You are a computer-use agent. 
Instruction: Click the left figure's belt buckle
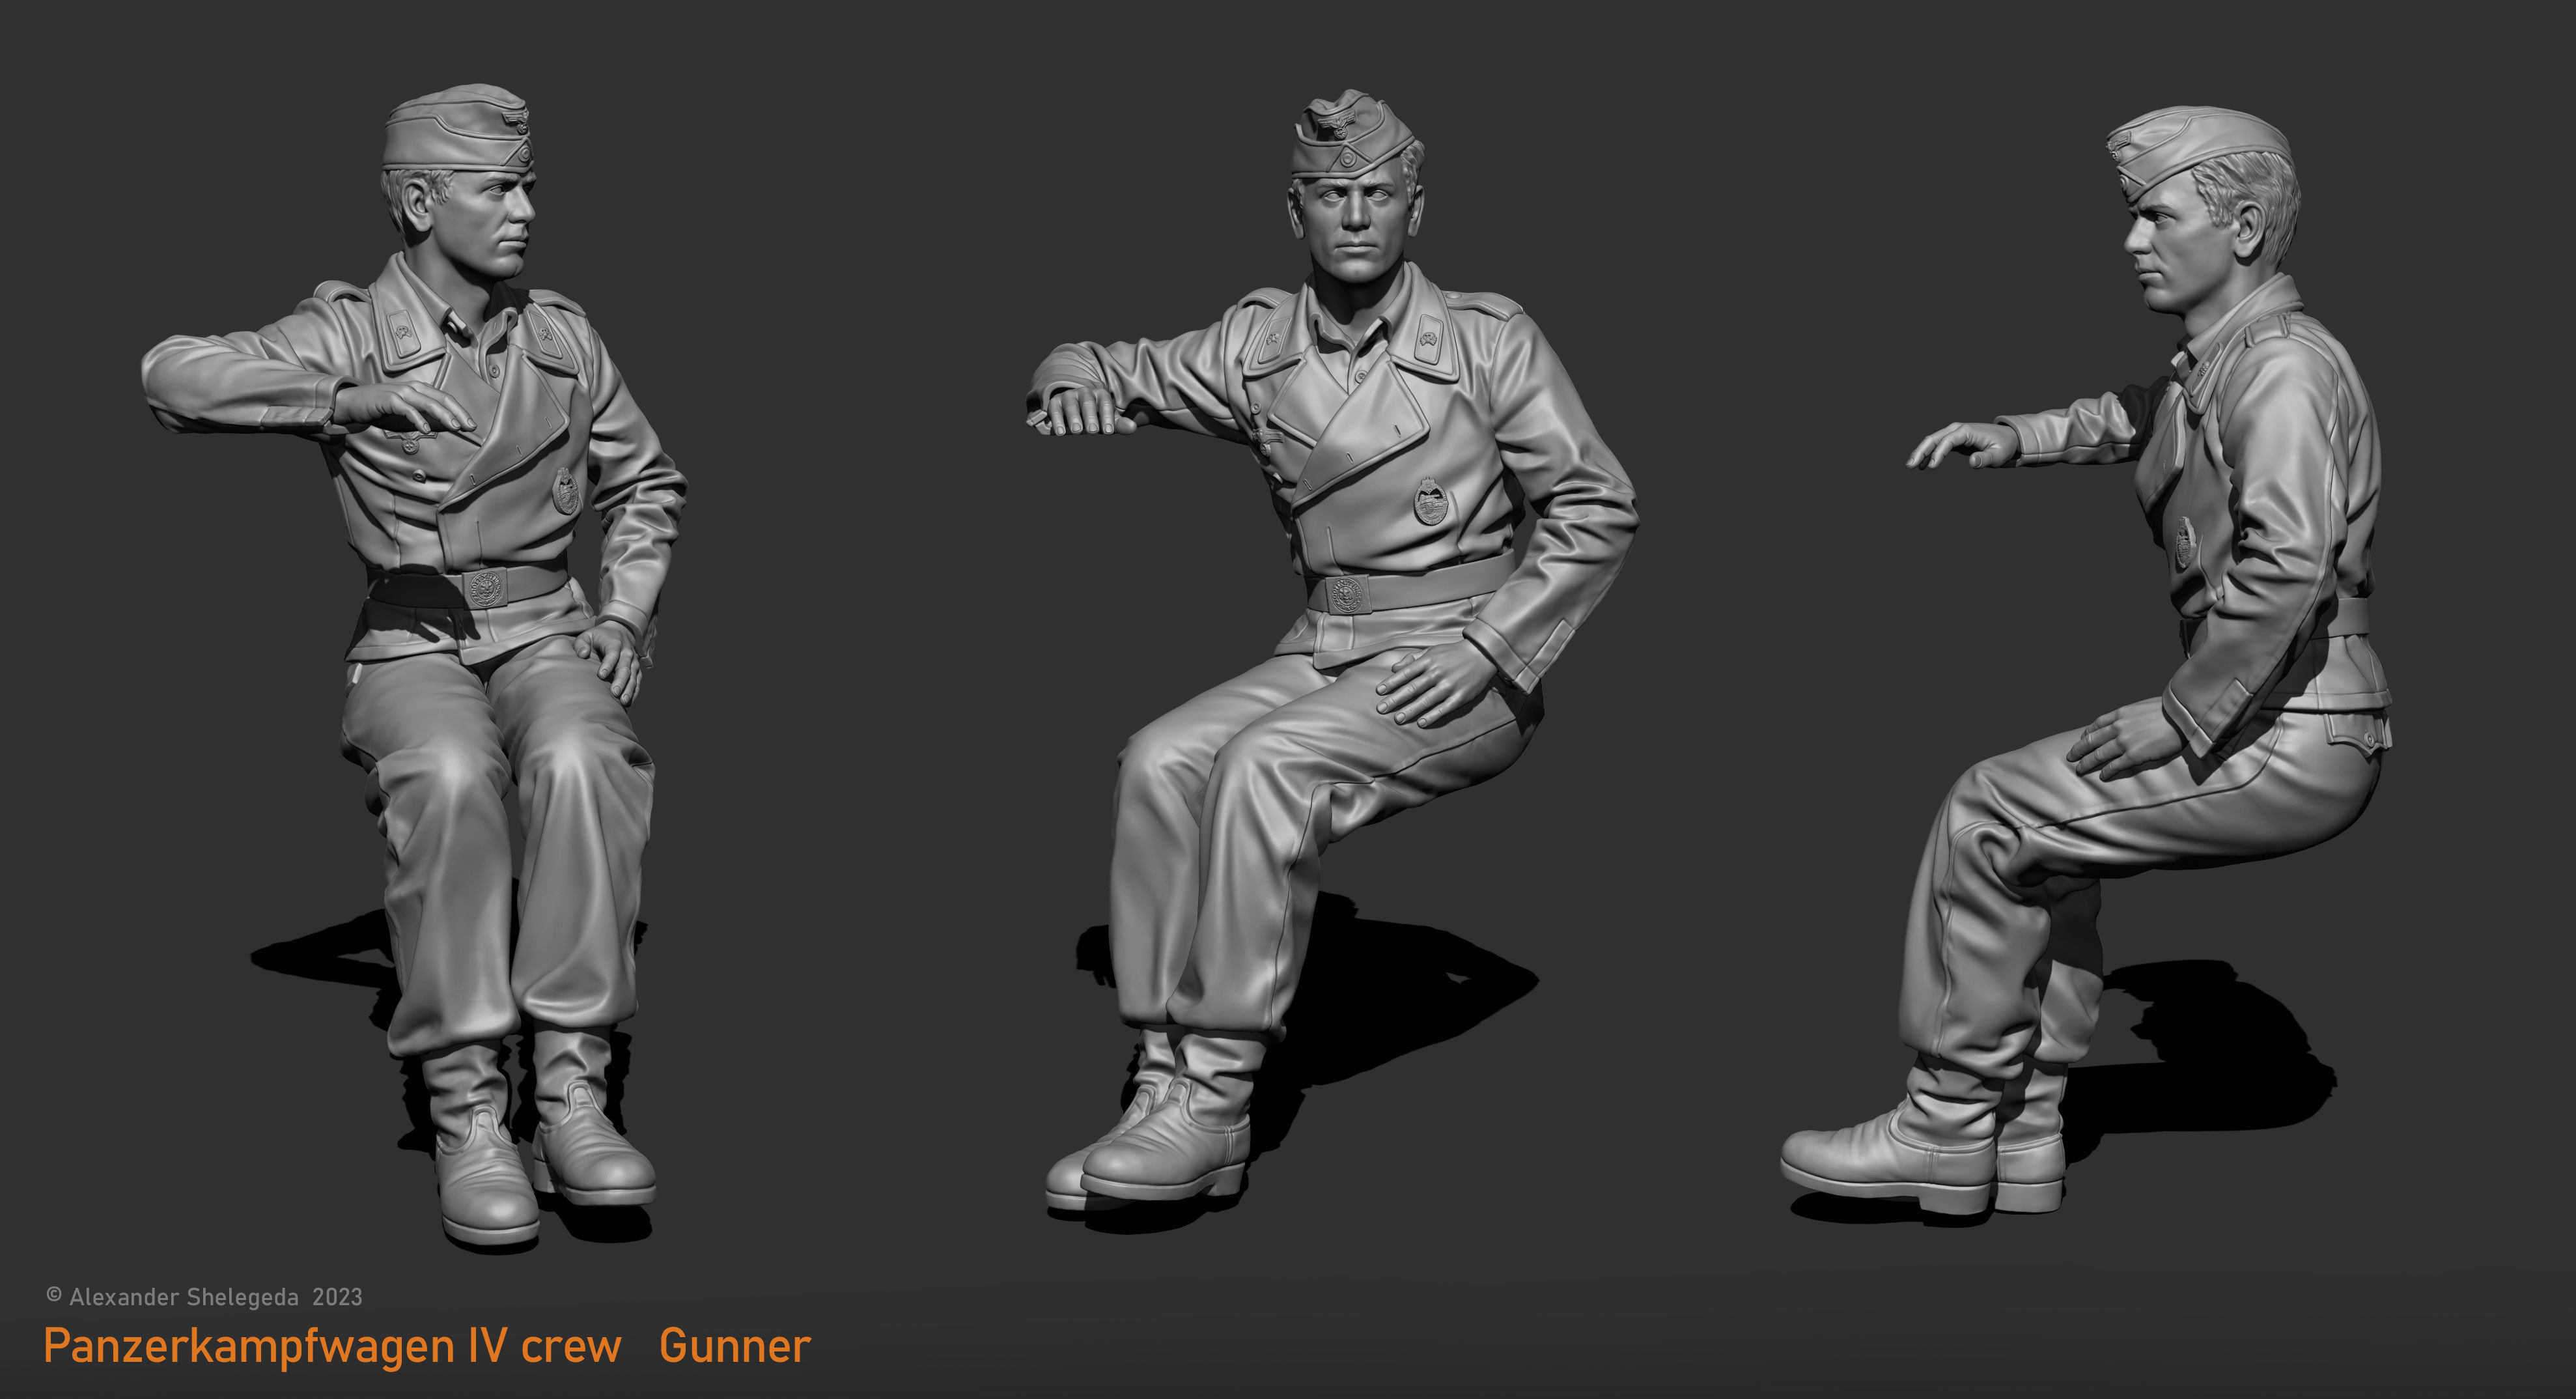click(486, 589)
